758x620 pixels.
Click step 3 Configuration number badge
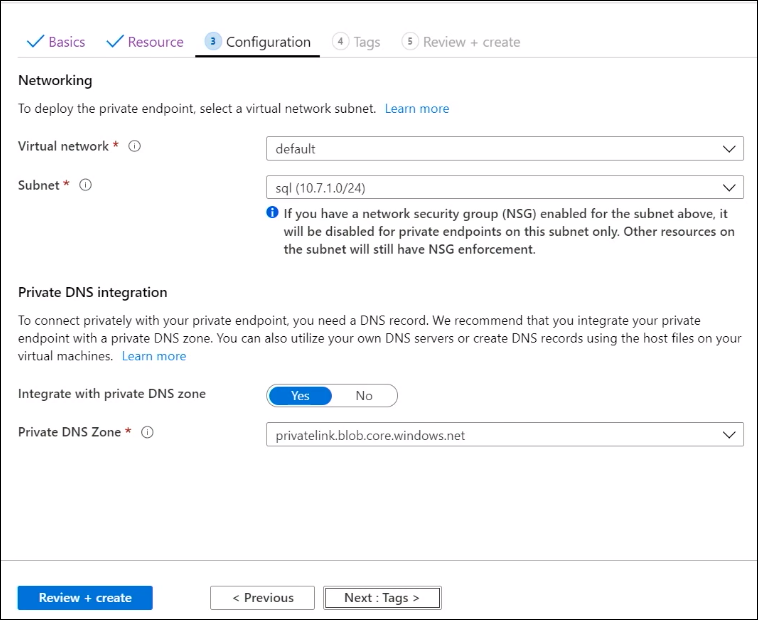point(213,42)
